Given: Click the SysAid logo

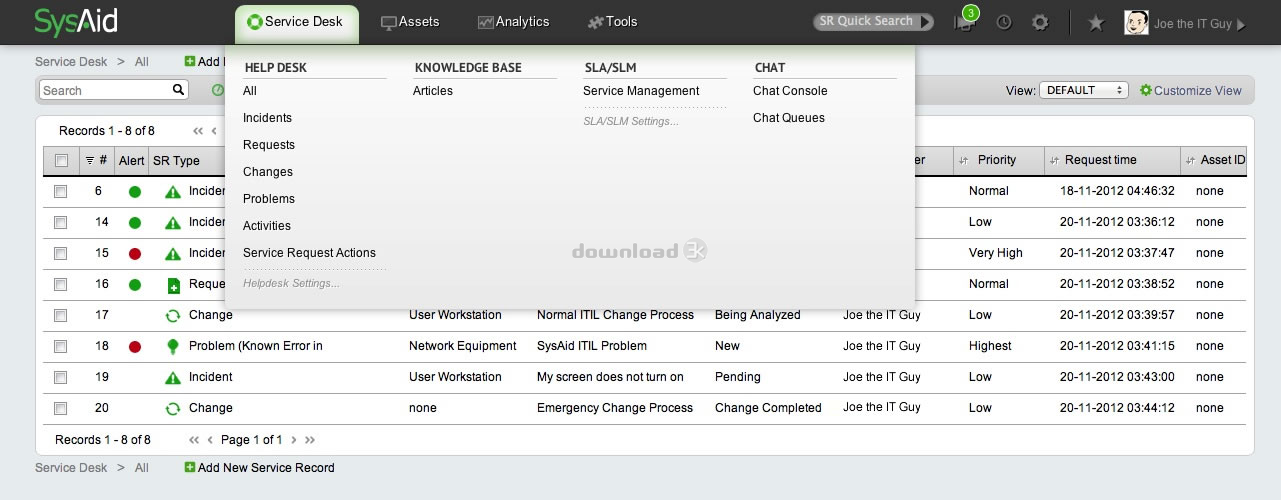Looking at the screenshot, I should click(x=76, y=21).
